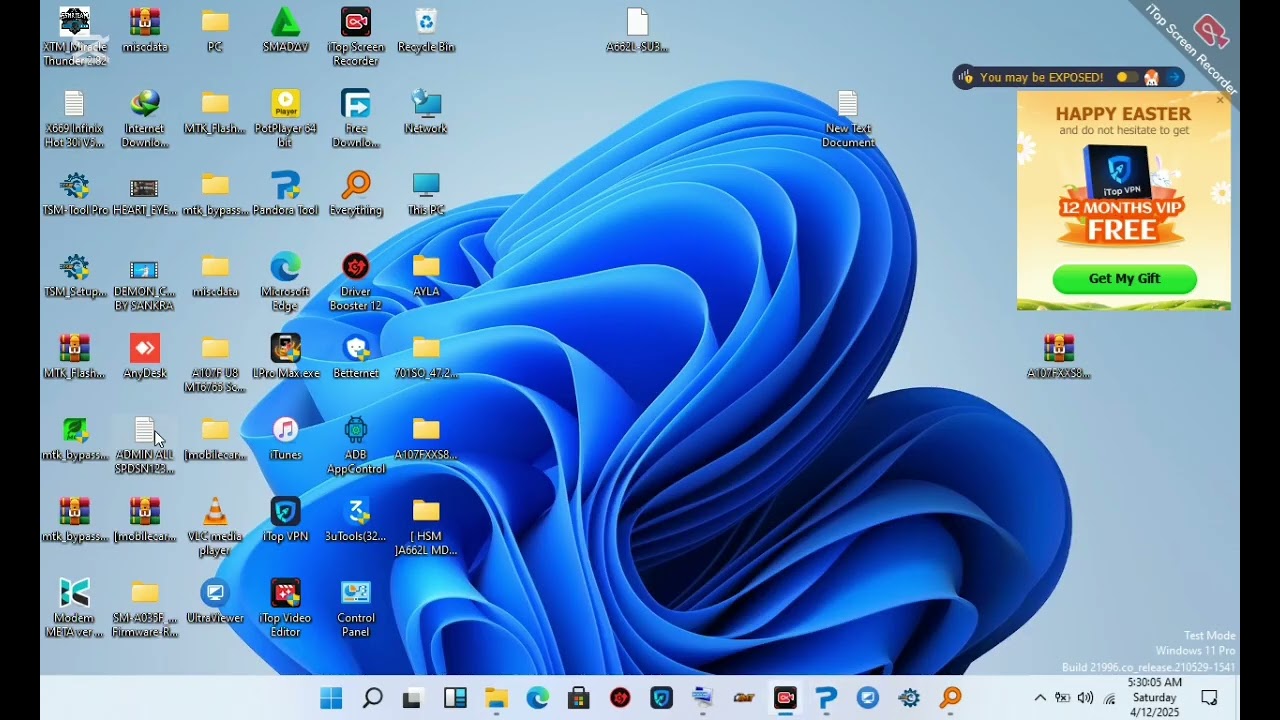Viewport: 1280px width, 720px height.
Task: Open File Explorer from the taskbar
Action: pos(496,698)
